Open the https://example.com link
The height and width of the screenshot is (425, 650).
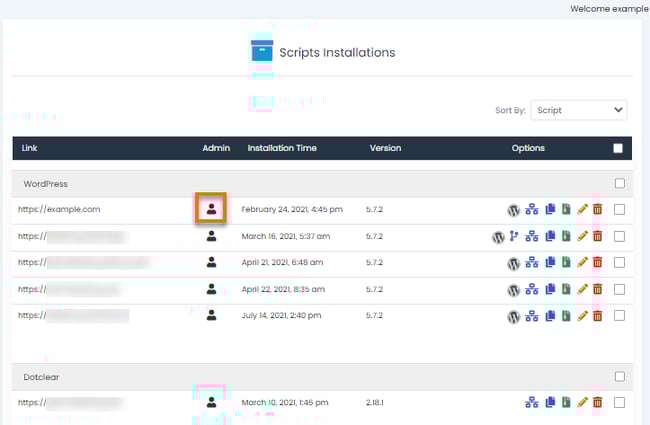click(x=58, y=210)
